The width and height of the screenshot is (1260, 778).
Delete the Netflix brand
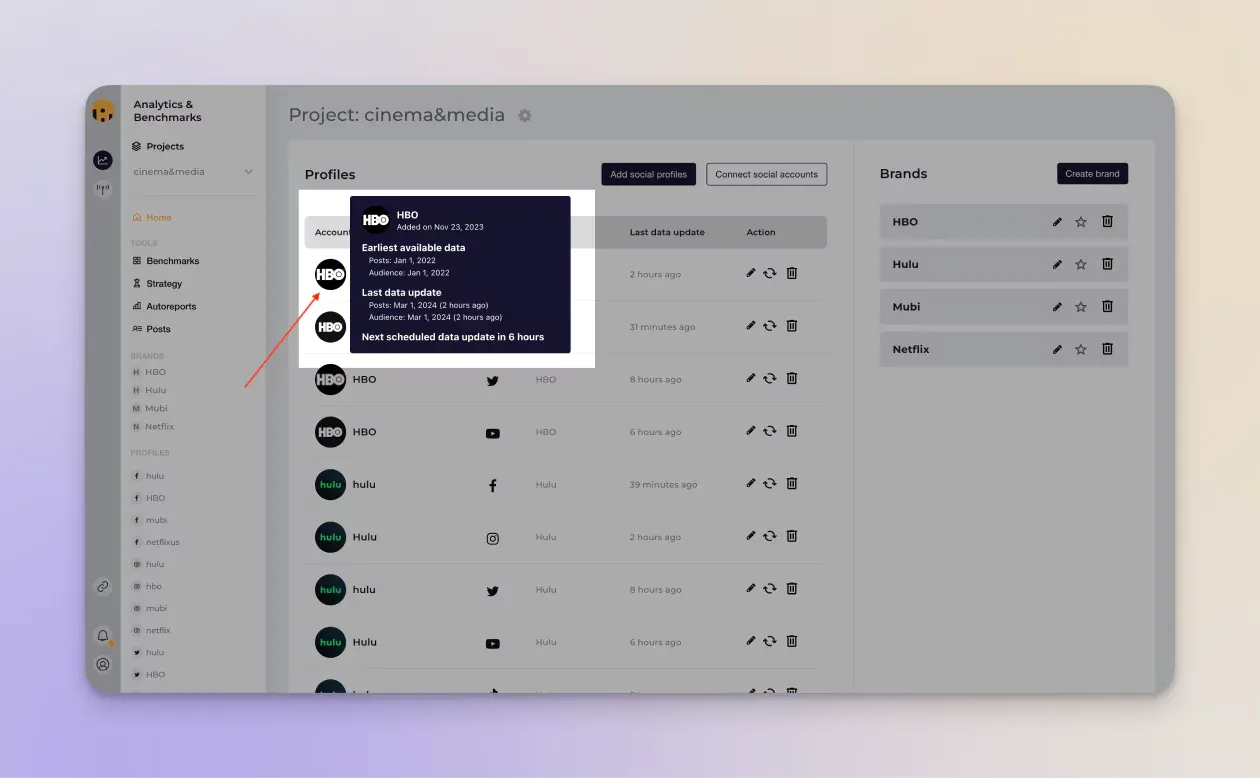(x=1107, y=349)
